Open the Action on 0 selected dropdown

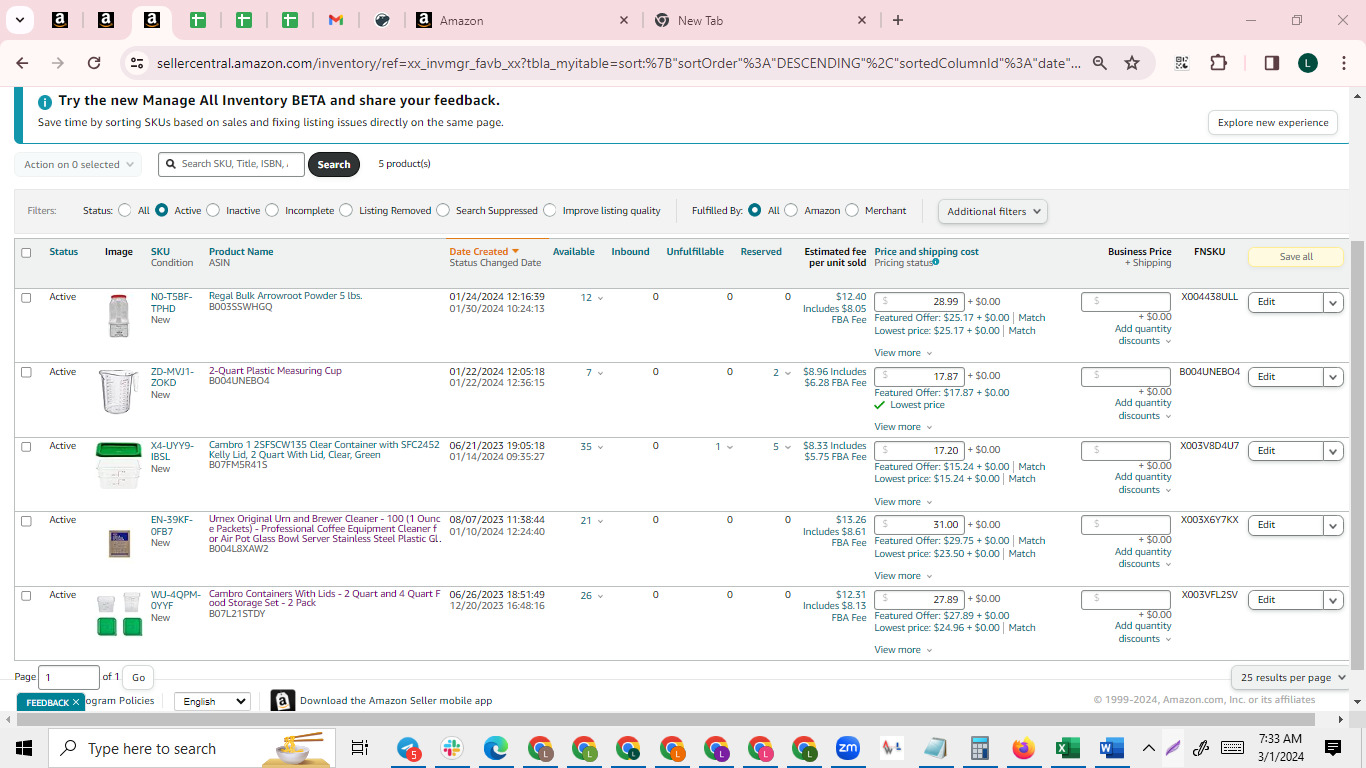coord(78,165)
